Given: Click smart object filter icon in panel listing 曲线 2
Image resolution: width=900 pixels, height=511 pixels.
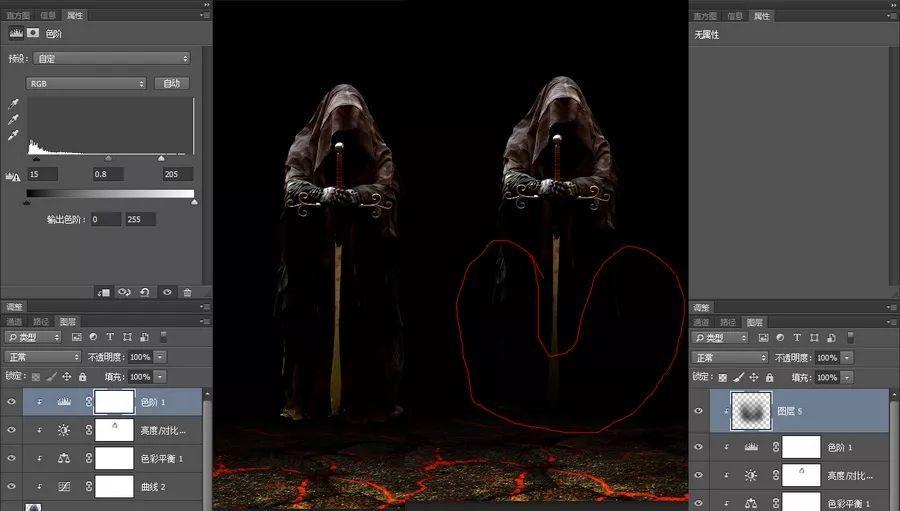Looking at the screenshot, I should click(x=144, y=337).
